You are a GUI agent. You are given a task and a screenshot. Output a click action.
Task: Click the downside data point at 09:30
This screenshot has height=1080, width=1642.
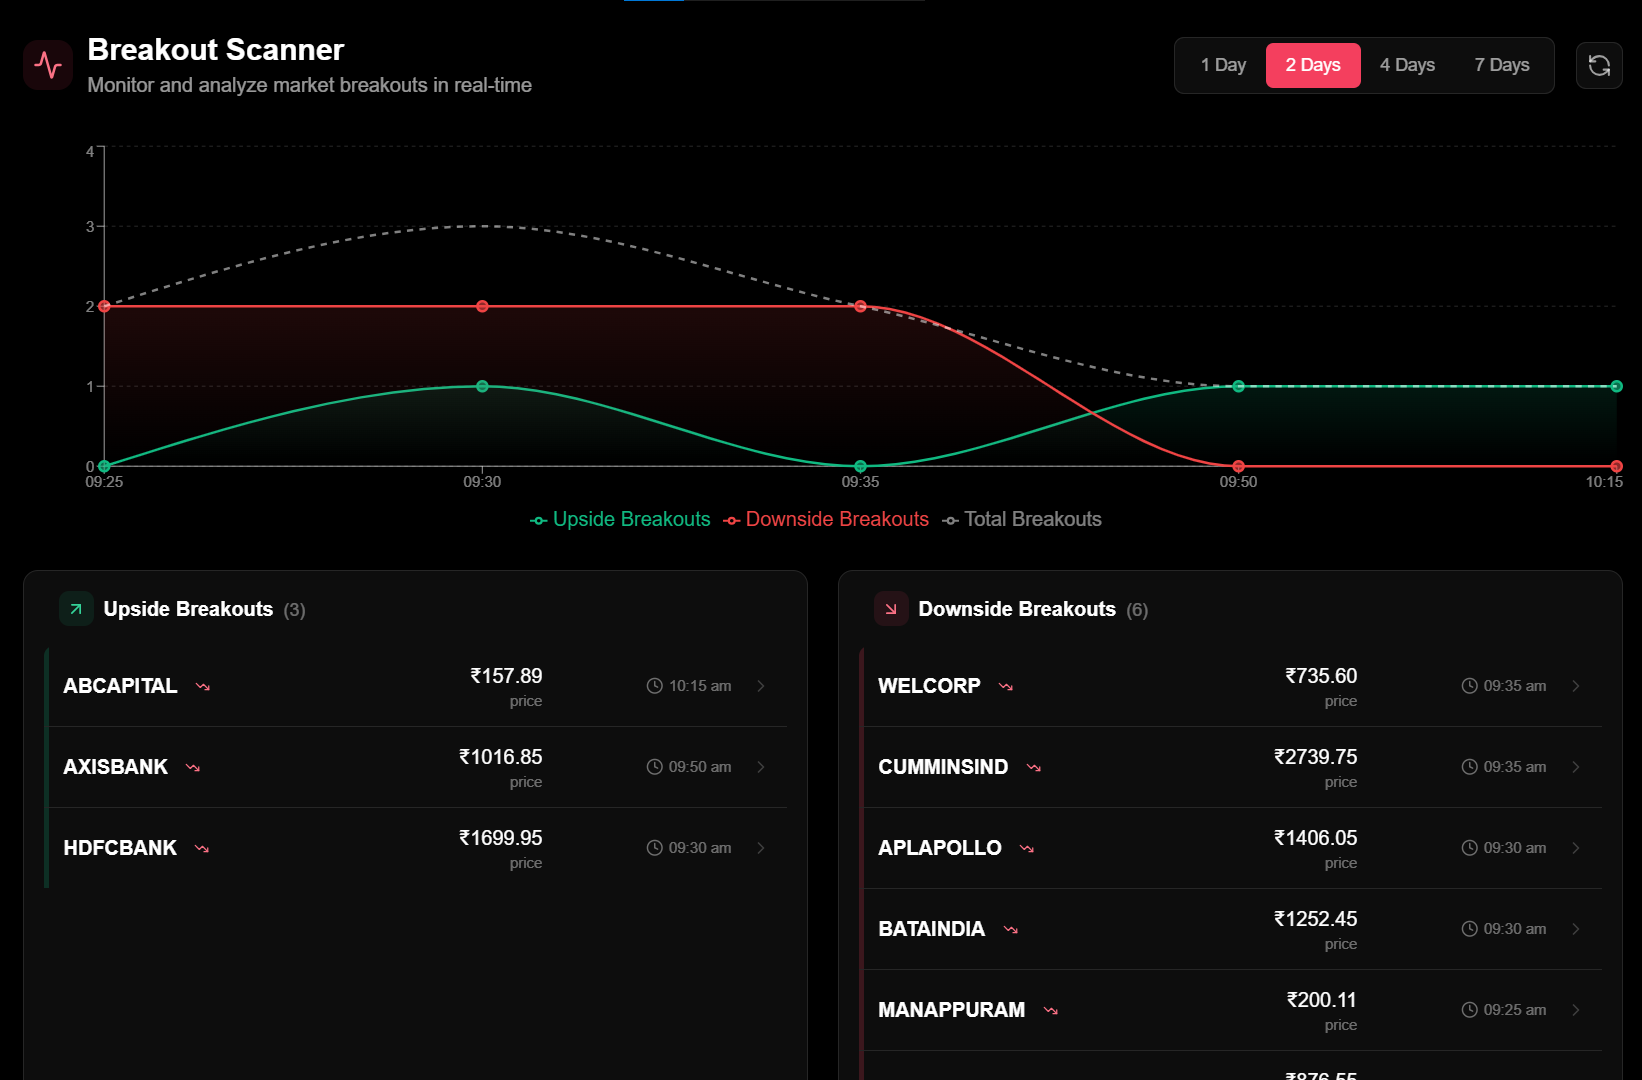482,306
